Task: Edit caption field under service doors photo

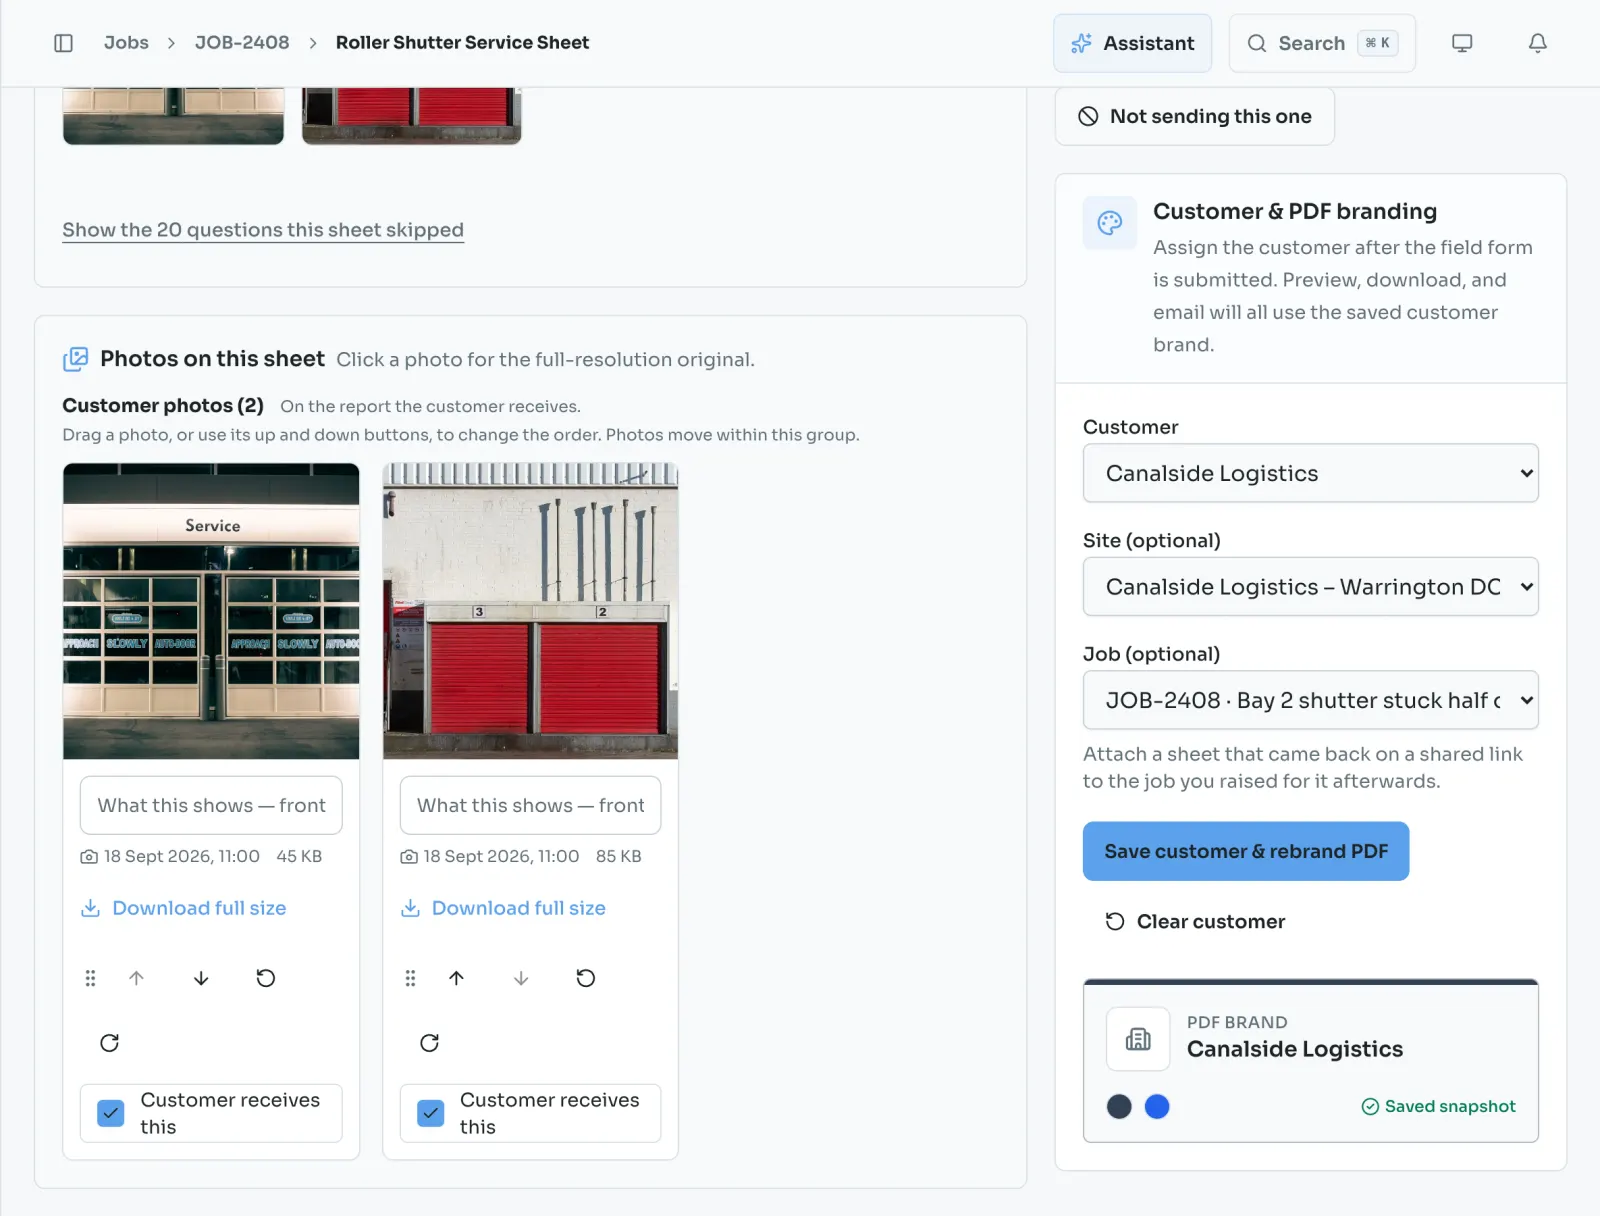Action: (x=211, y=805)
